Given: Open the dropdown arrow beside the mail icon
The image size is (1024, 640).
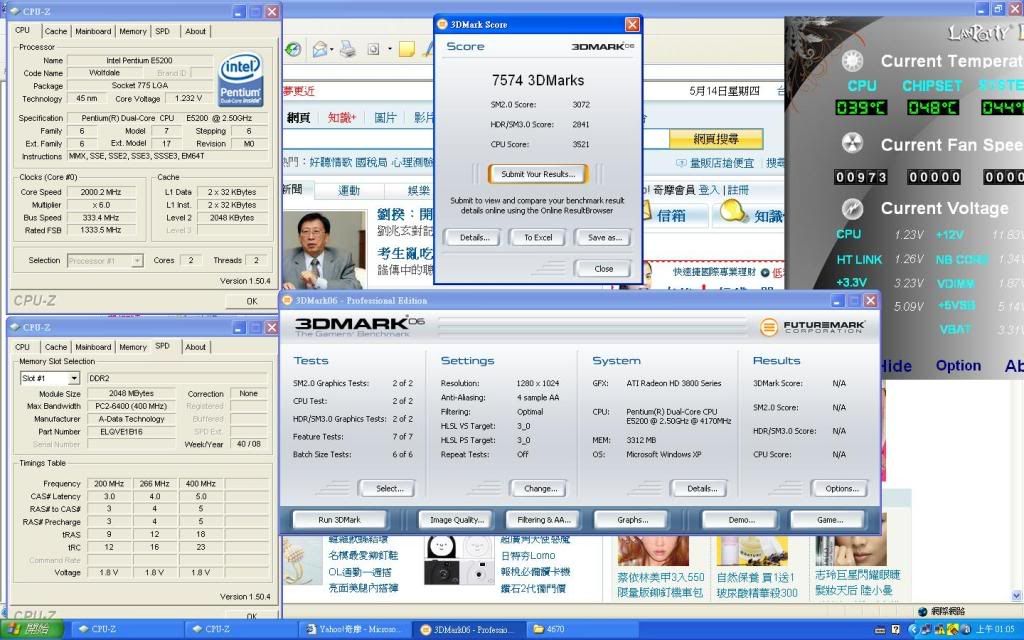Looking at the screenshot, I should pyautogui.click(x=332, y=50).
